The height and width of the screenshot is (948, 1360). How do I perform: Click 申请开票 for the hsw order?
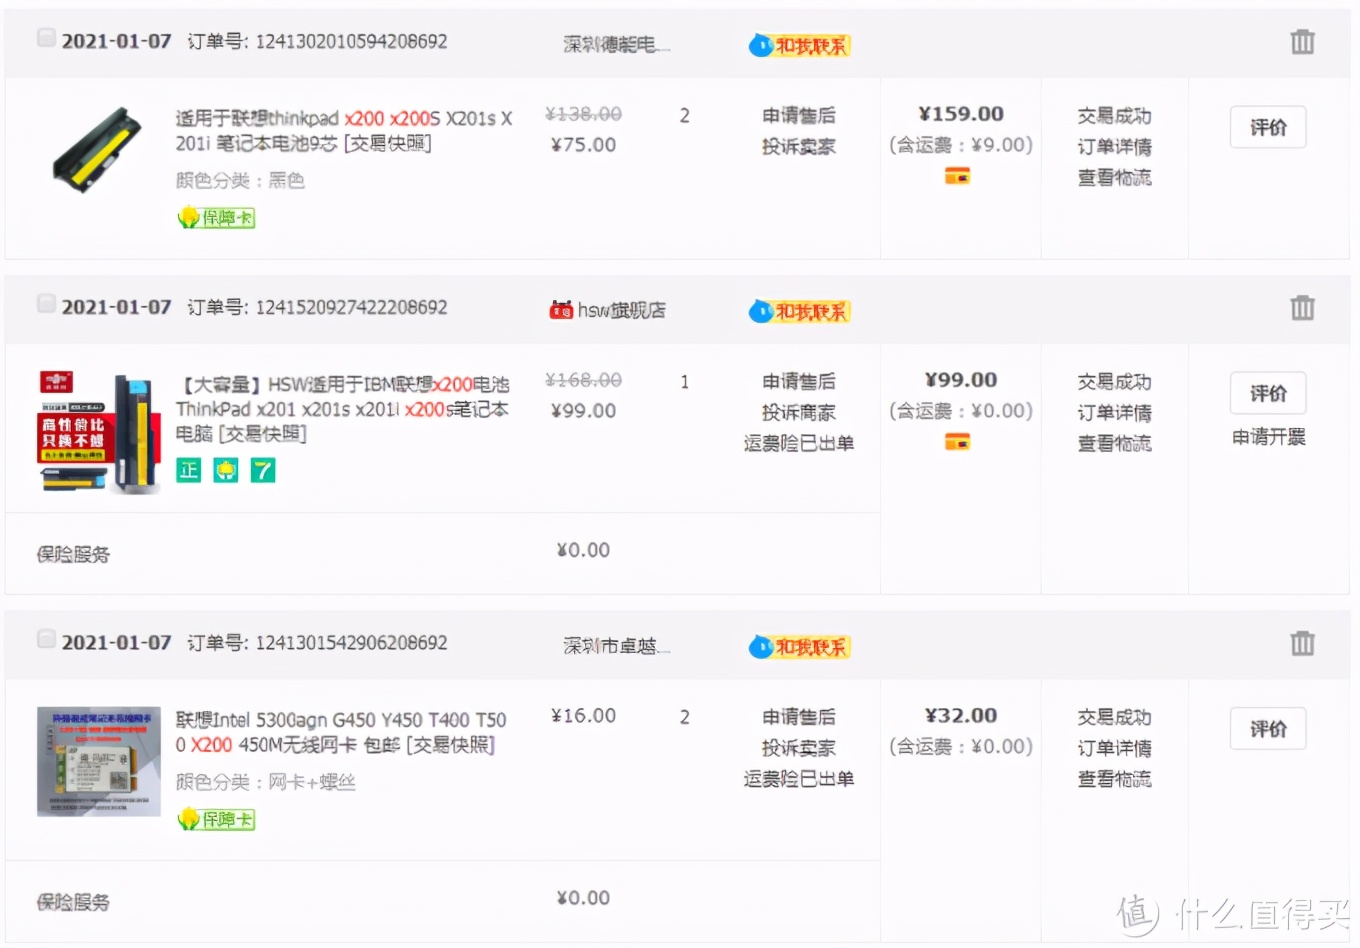pos(1268,437)
